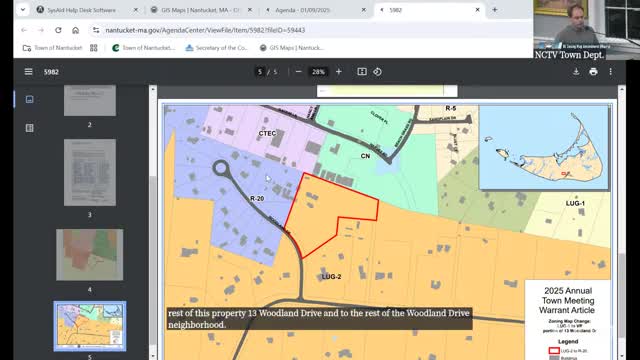Open a new browser tab

(495, 10)
